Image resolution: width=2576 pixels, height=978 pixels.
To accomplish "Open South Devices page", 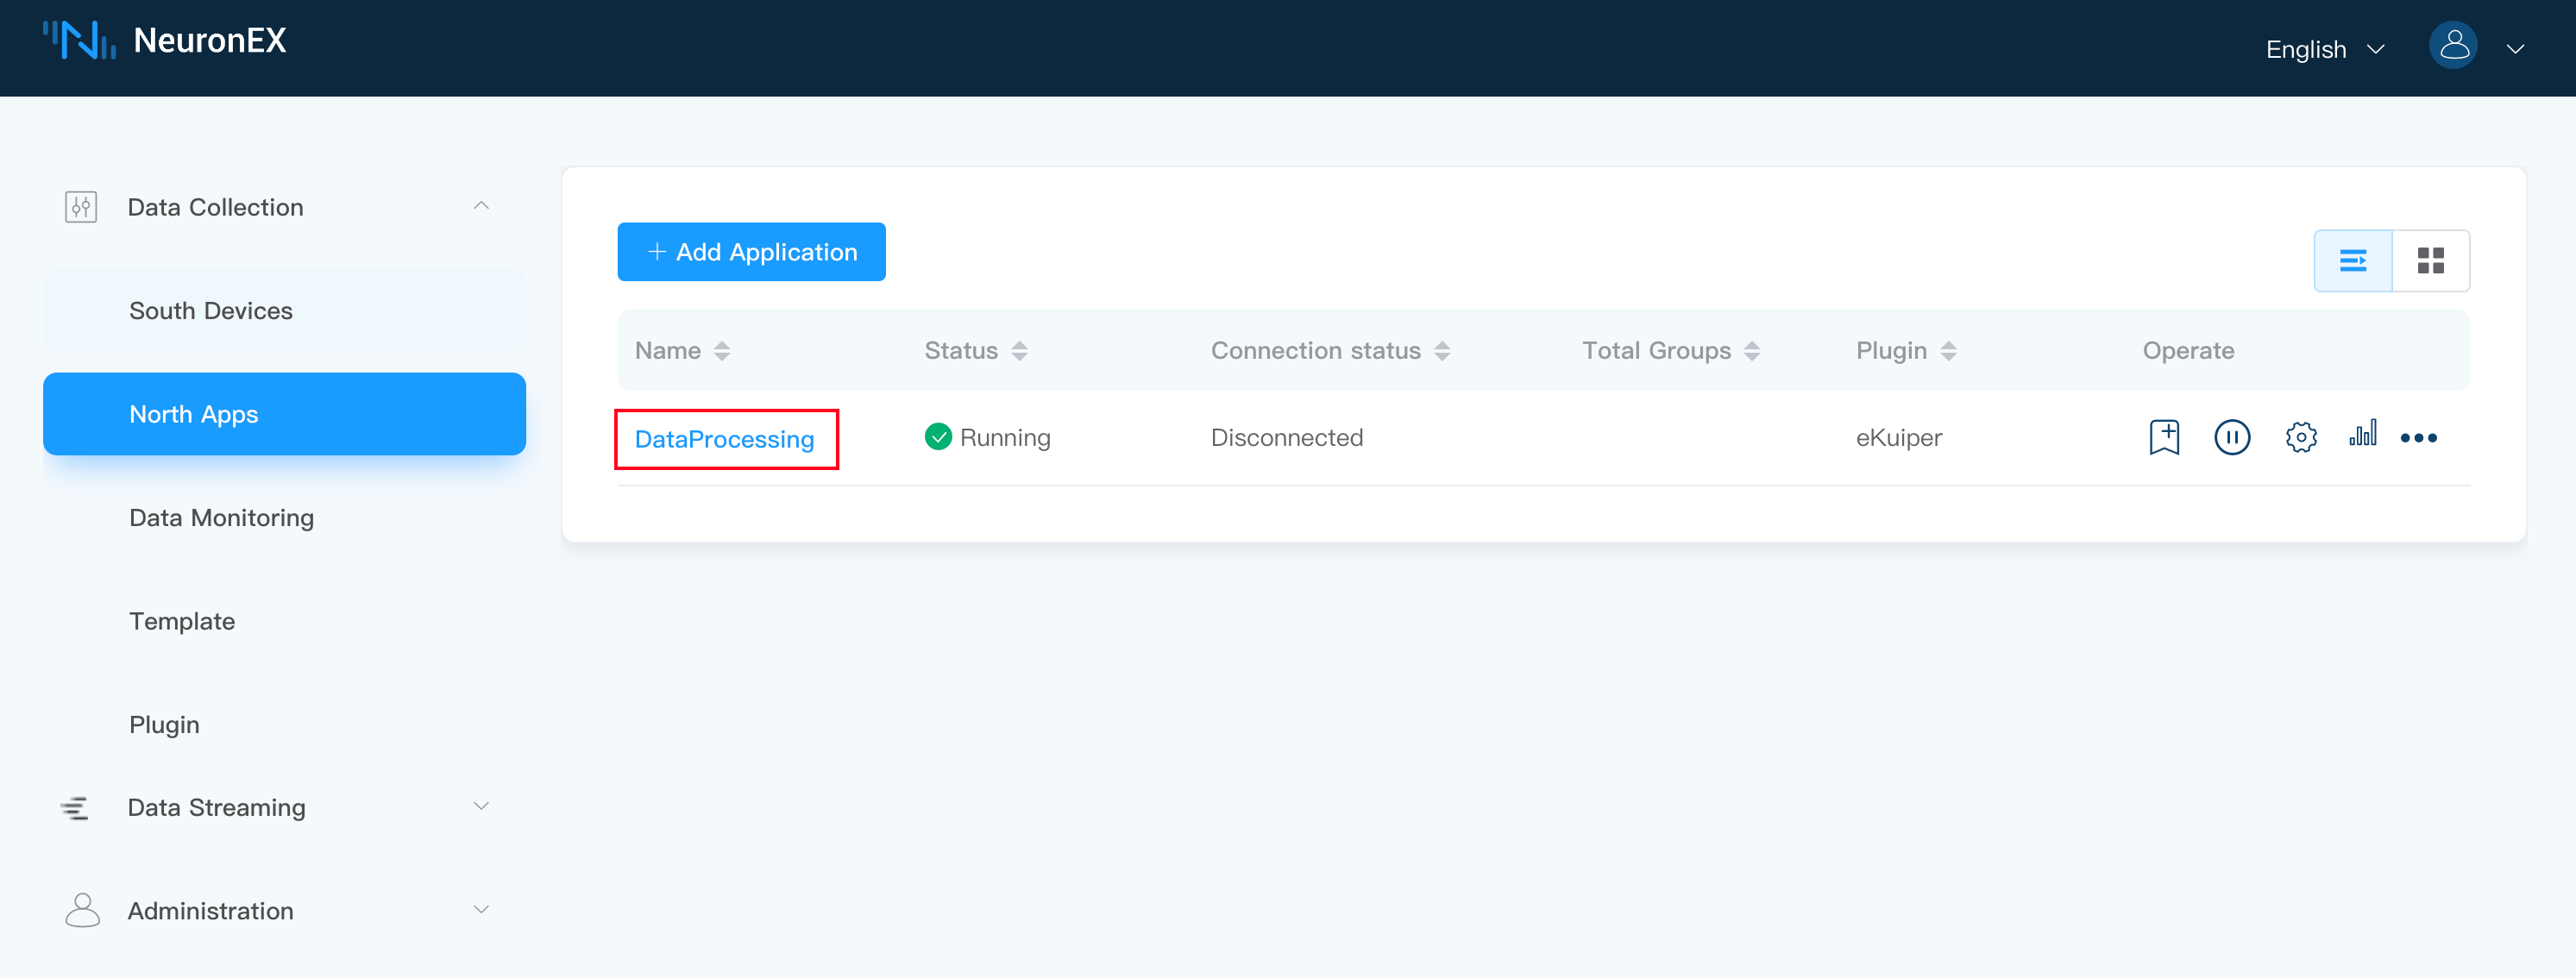I will point(211,311).
